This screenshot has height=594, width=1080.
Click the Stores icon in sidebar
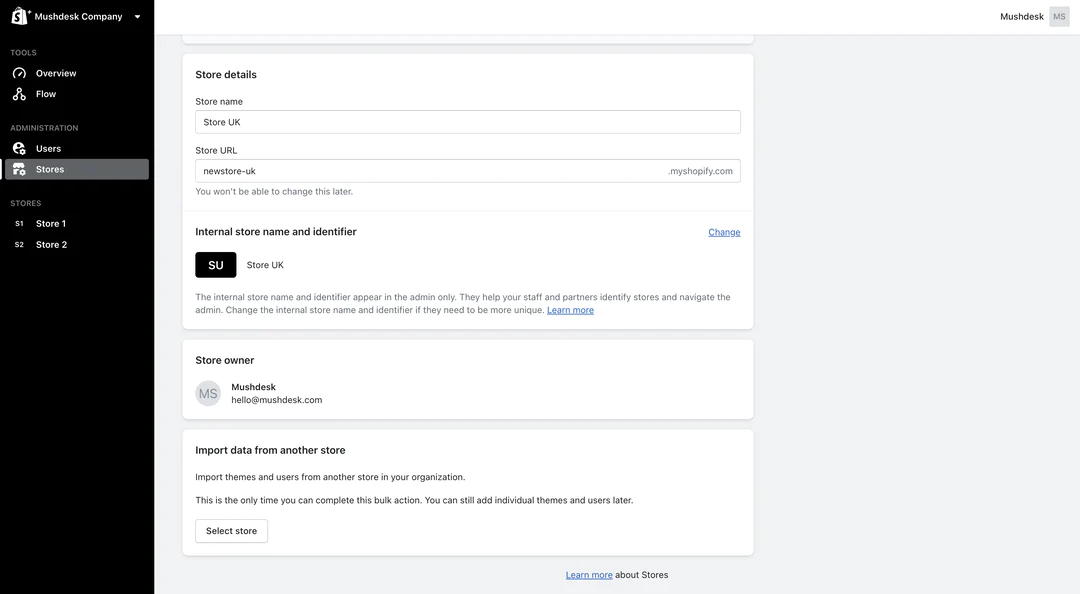coord(19,169)
